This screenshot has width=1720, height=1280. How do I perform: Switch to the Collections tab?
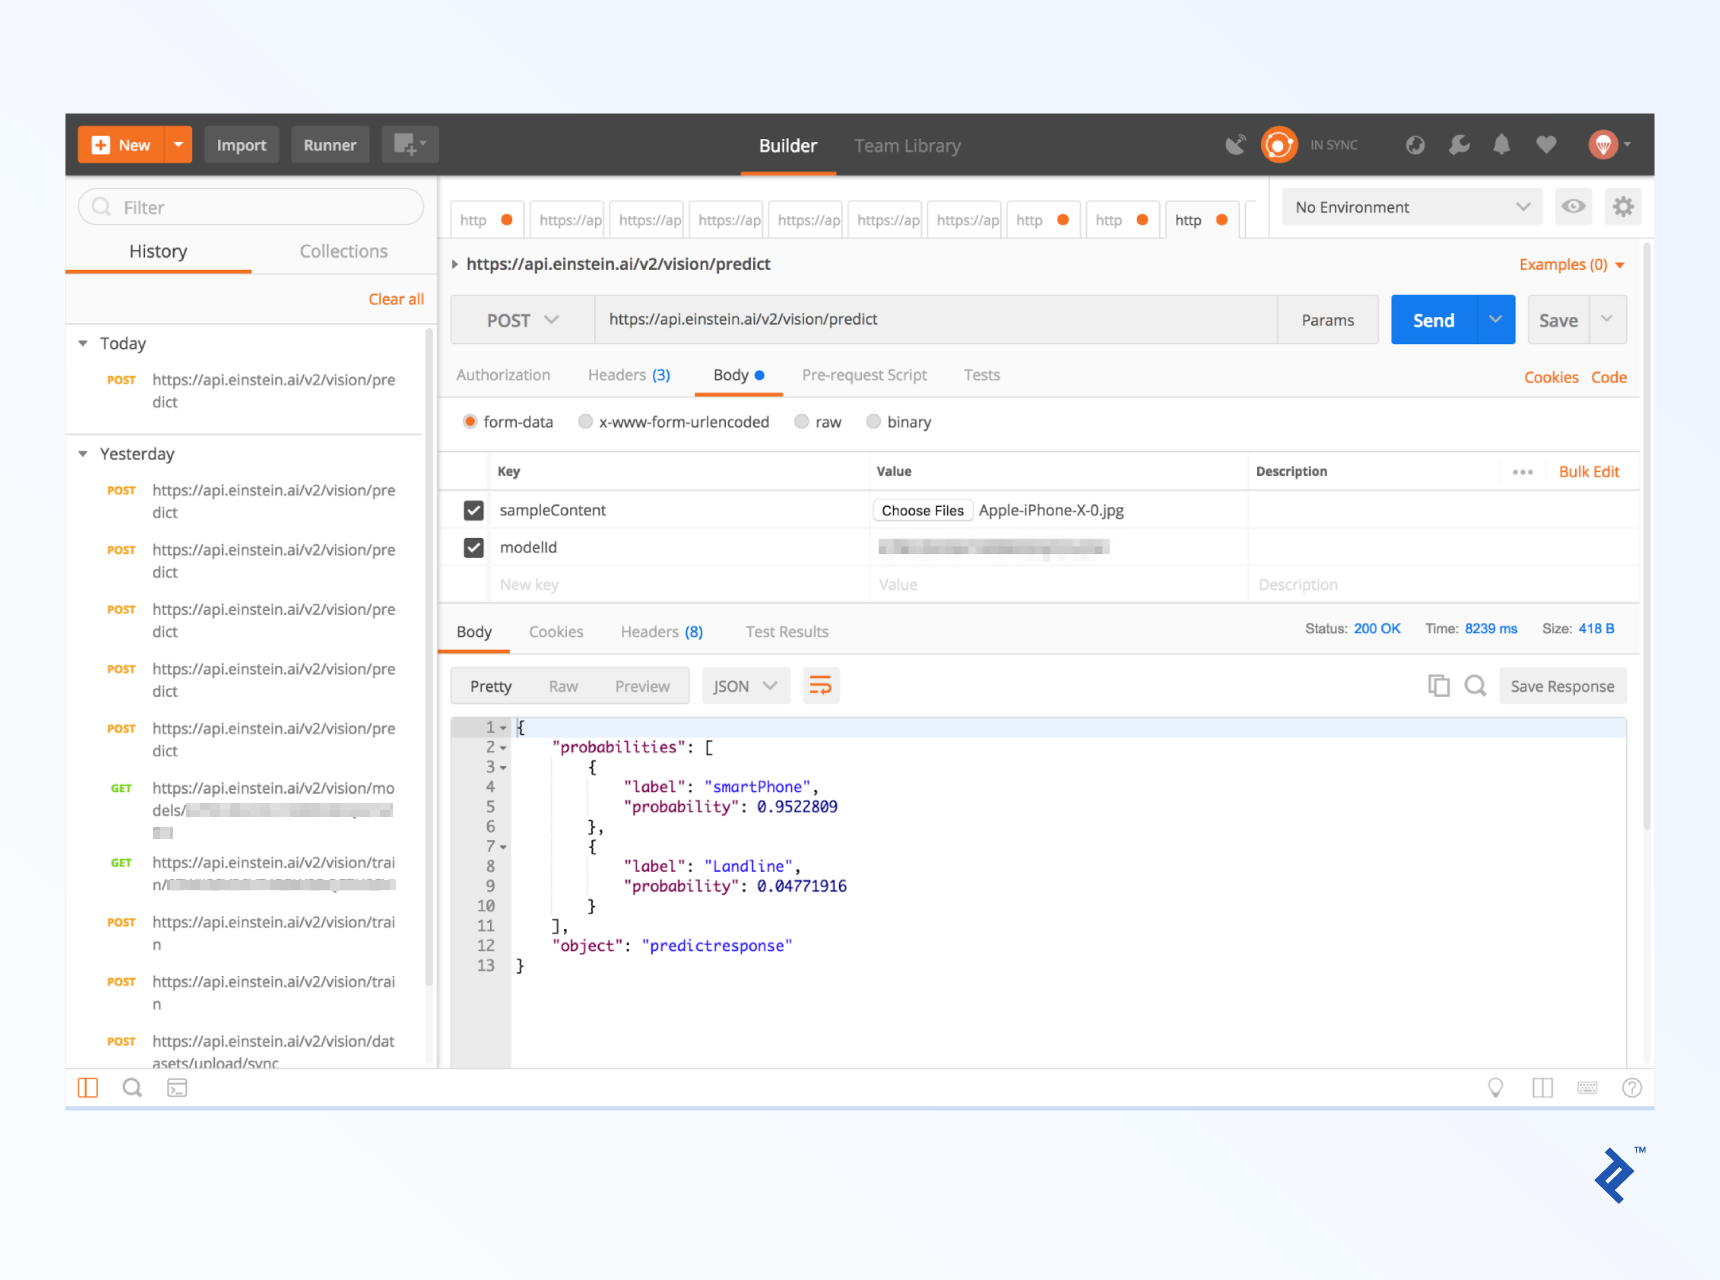coord(343,251)
